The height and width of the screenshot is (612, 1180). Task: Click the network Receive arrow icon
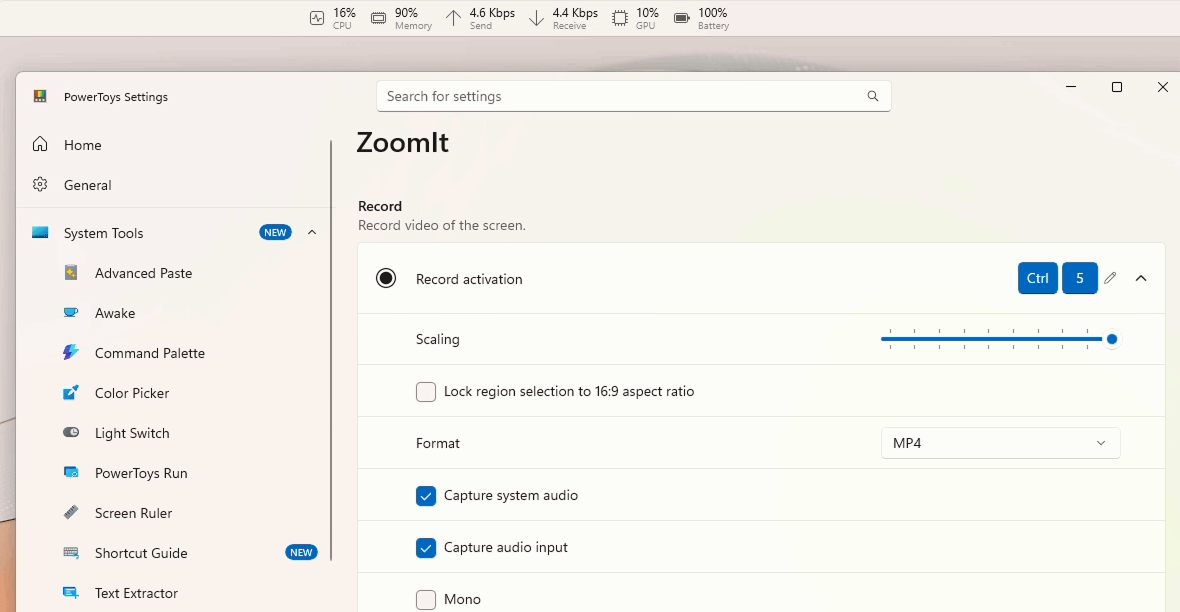coord(536,18)
